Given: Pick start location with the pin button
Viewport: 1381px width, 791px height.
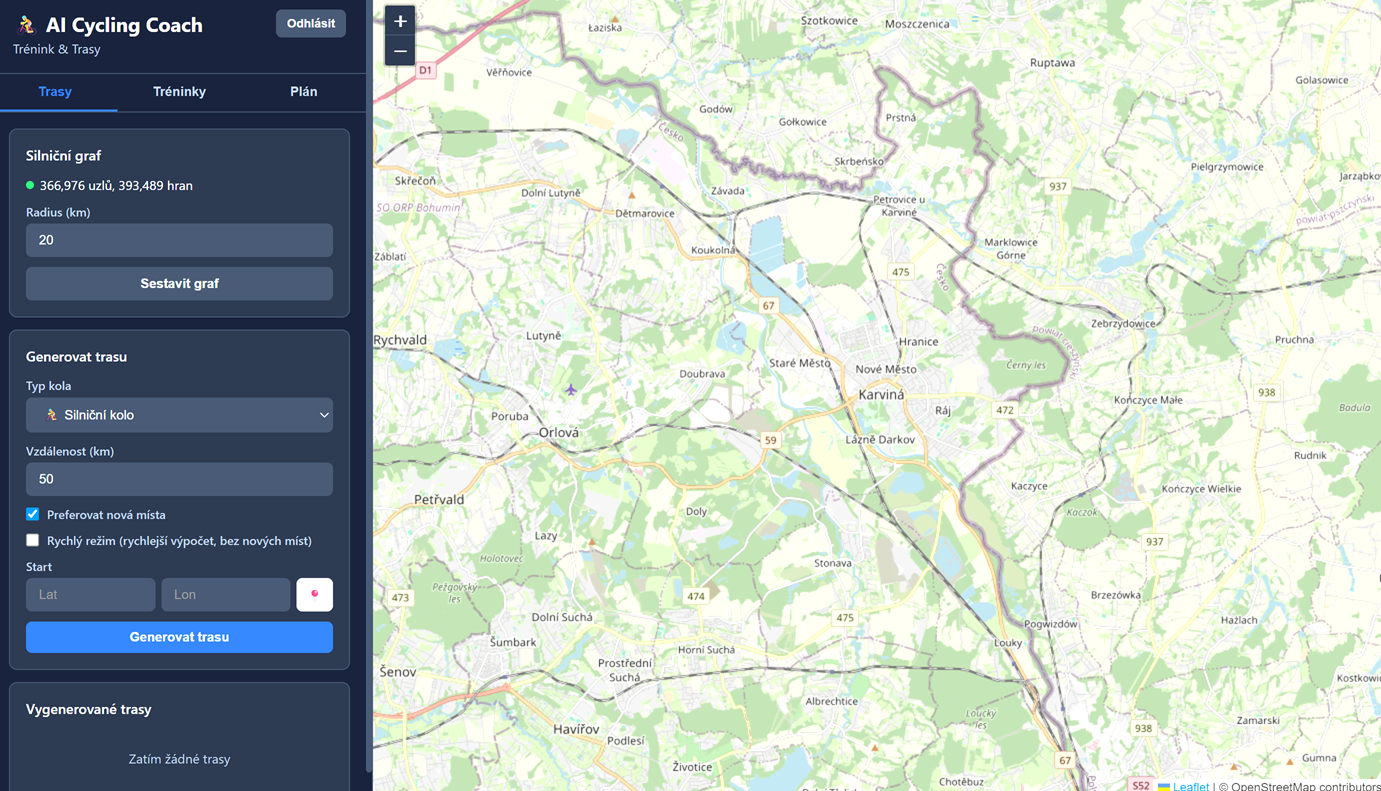Looking at the screenshot, I should coord(315,594).
